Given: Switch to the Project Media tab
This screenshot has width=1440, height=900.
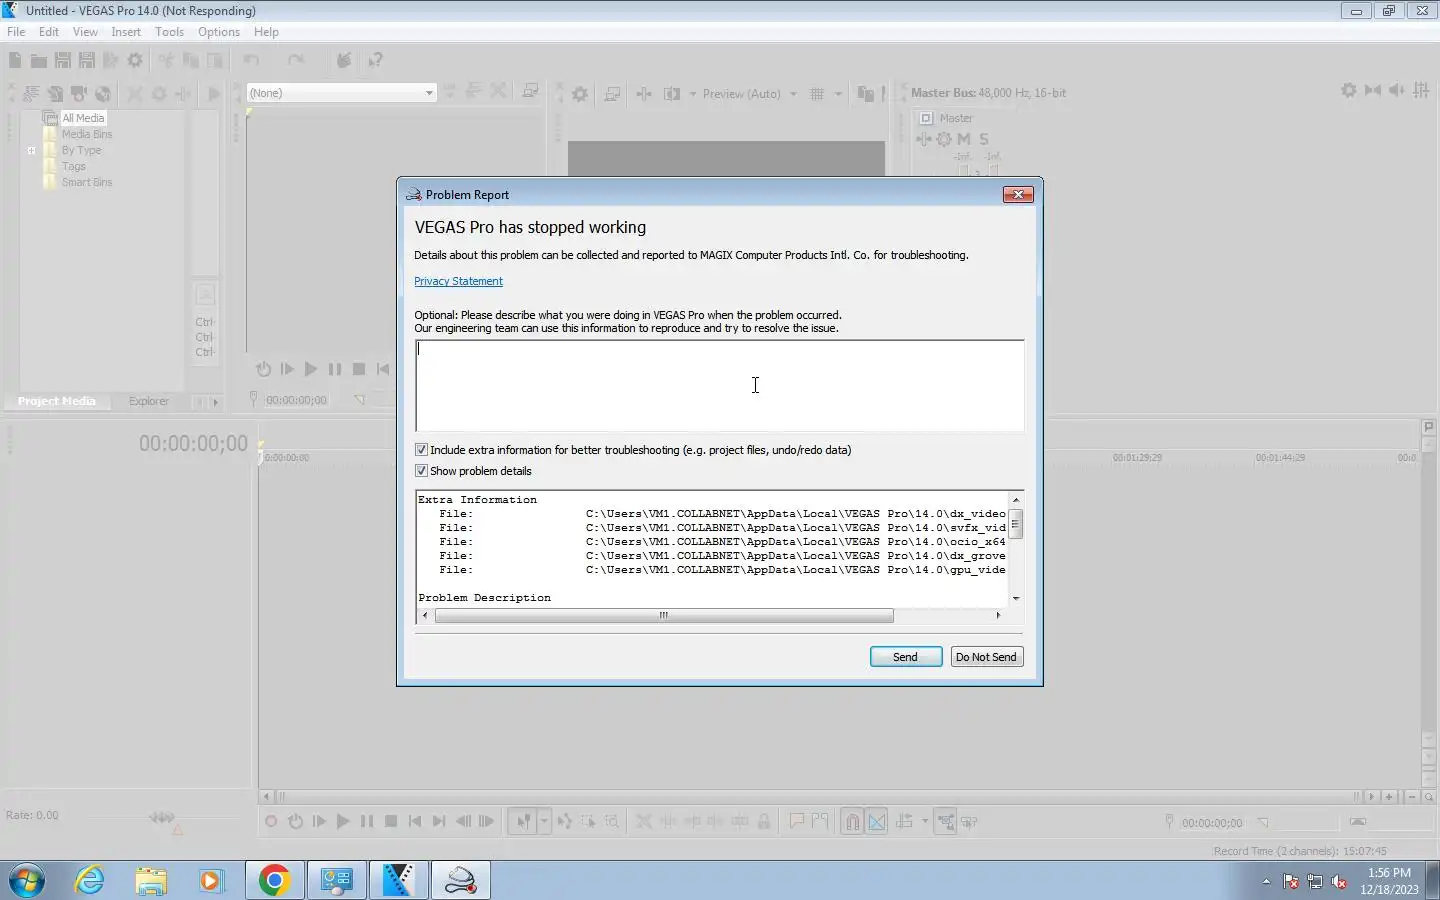Looking at the screenshot, I should (57, 401).
